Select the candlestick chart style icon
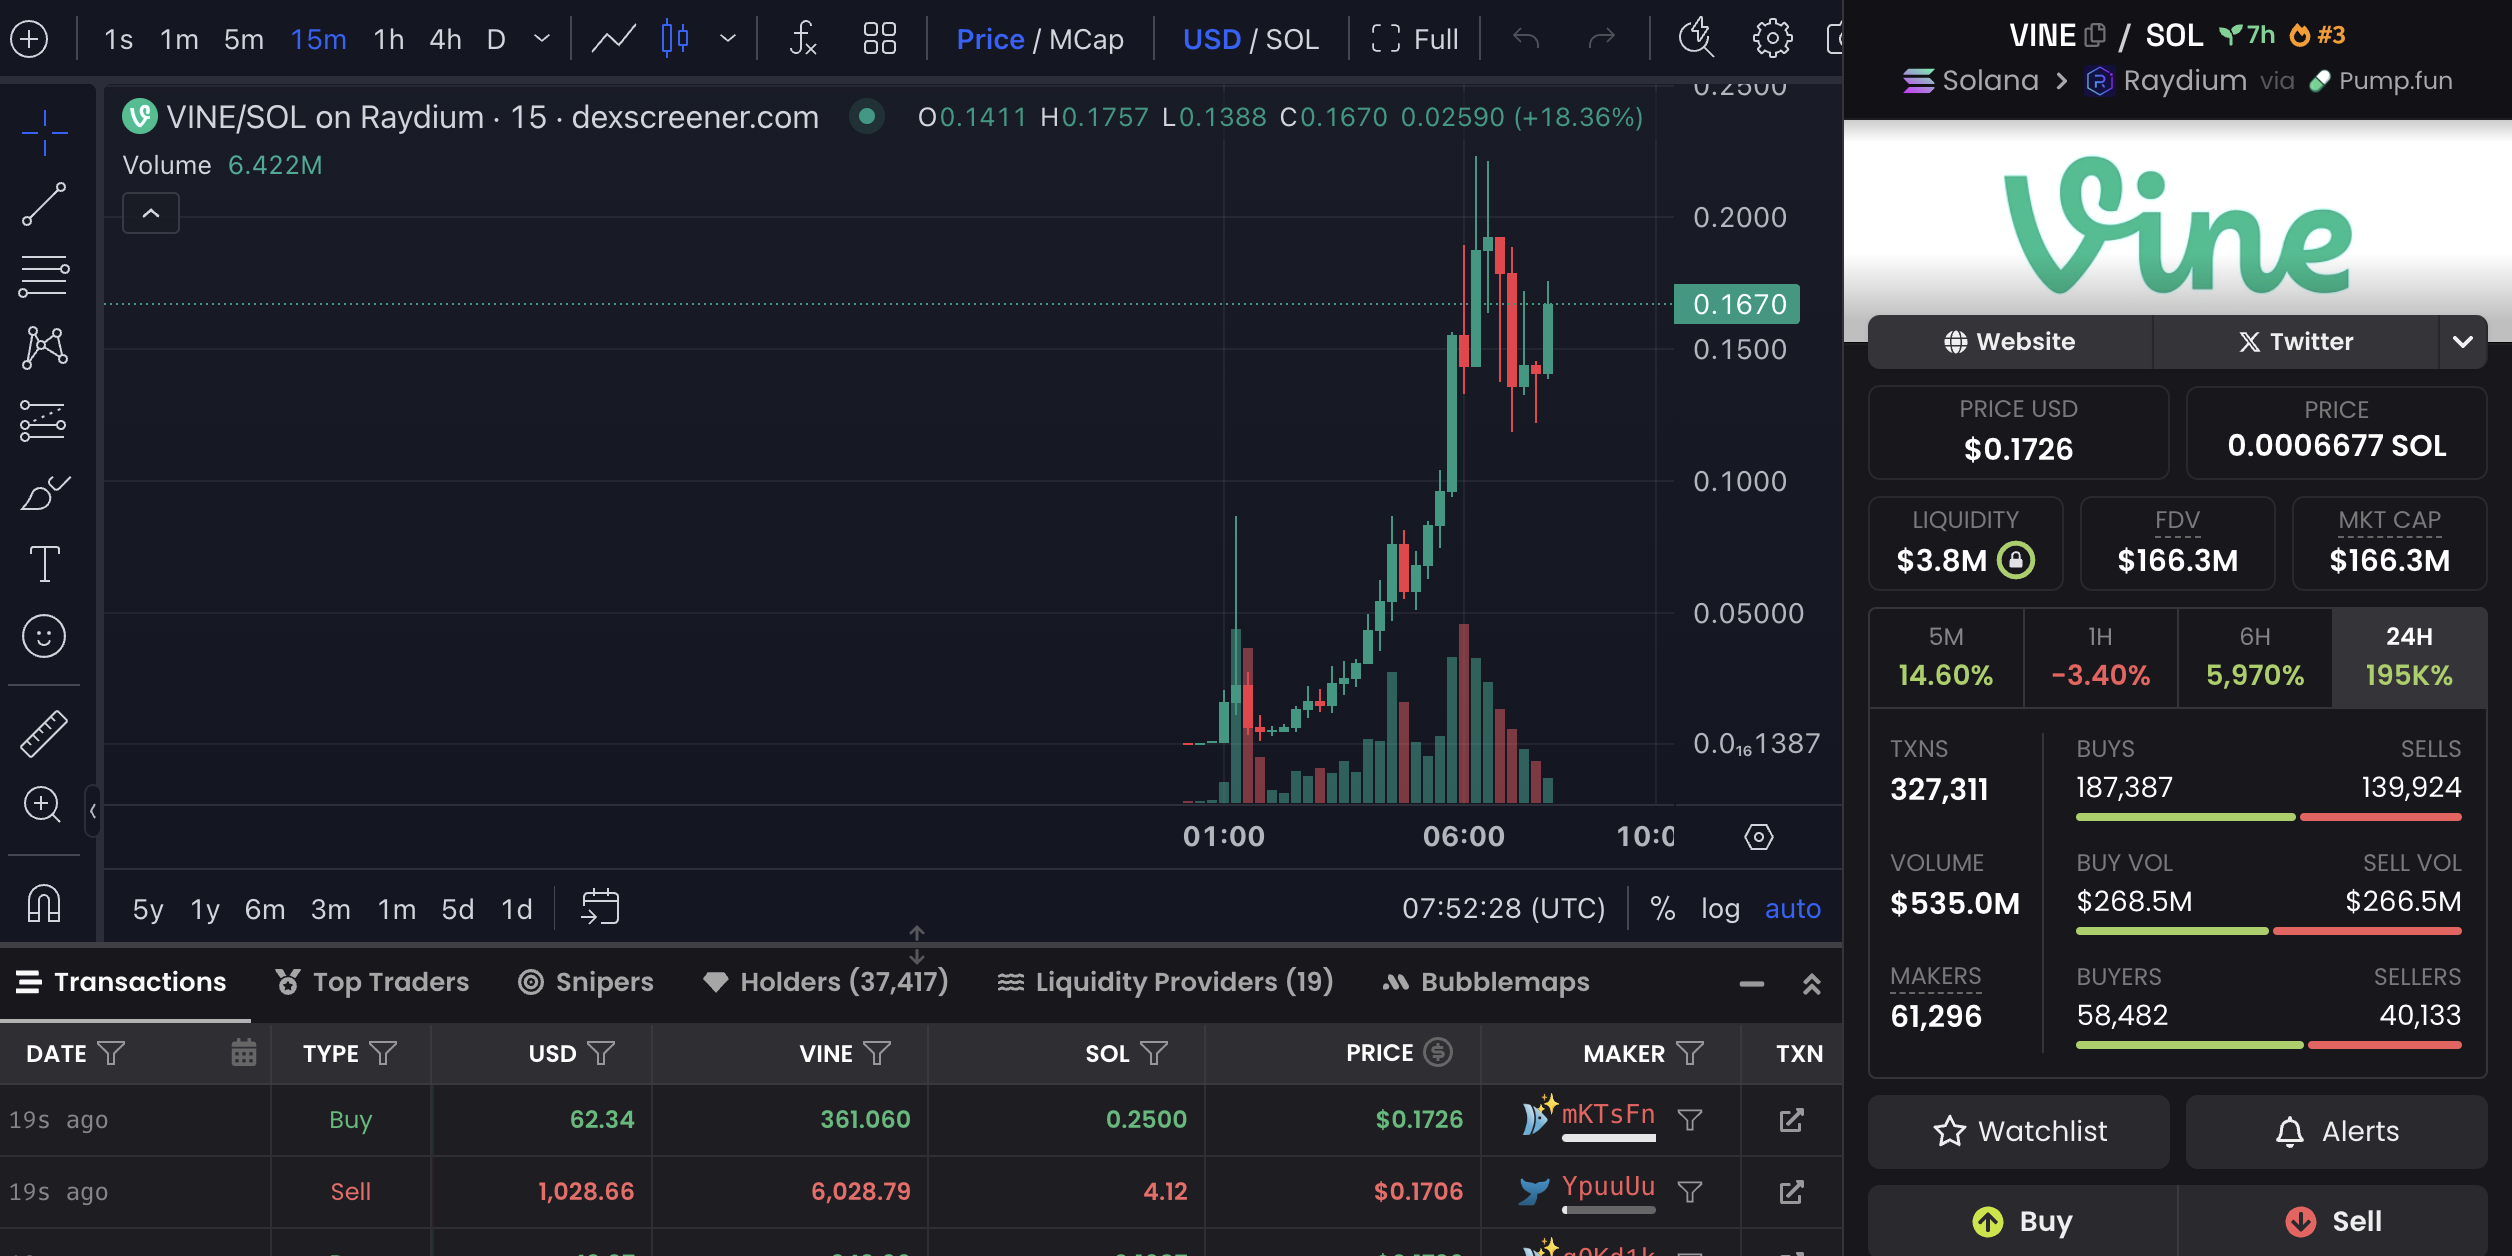The height and width of the screenshot is (1256, 2512). [675, 39]
